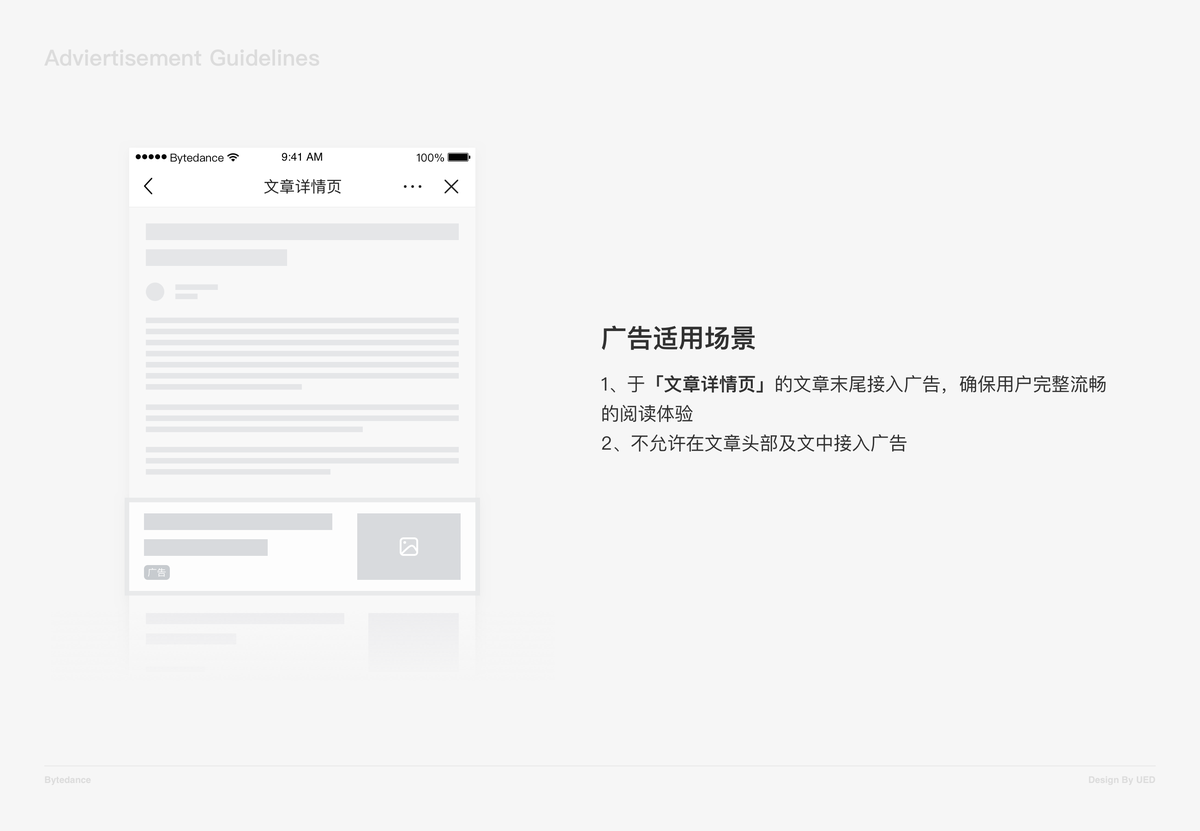Click the Adviertisement Guidelines heading

click(181, 57)
